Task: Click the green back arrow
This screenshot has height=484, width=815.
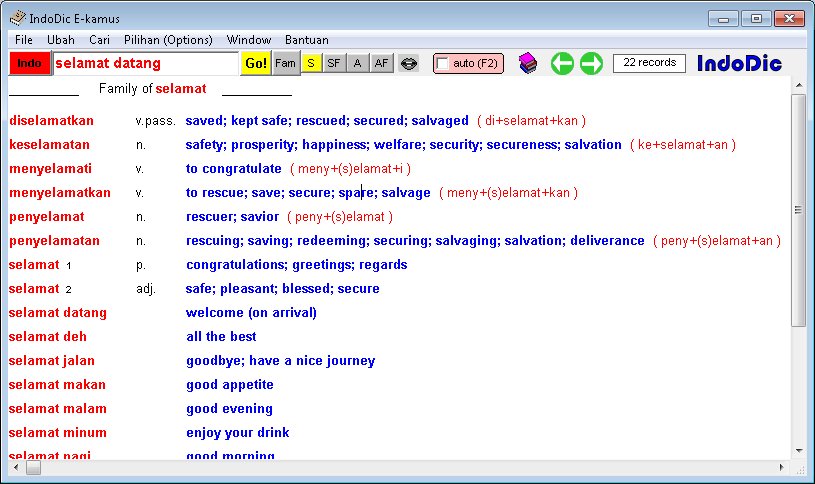Action: click(x=562, y=63)
